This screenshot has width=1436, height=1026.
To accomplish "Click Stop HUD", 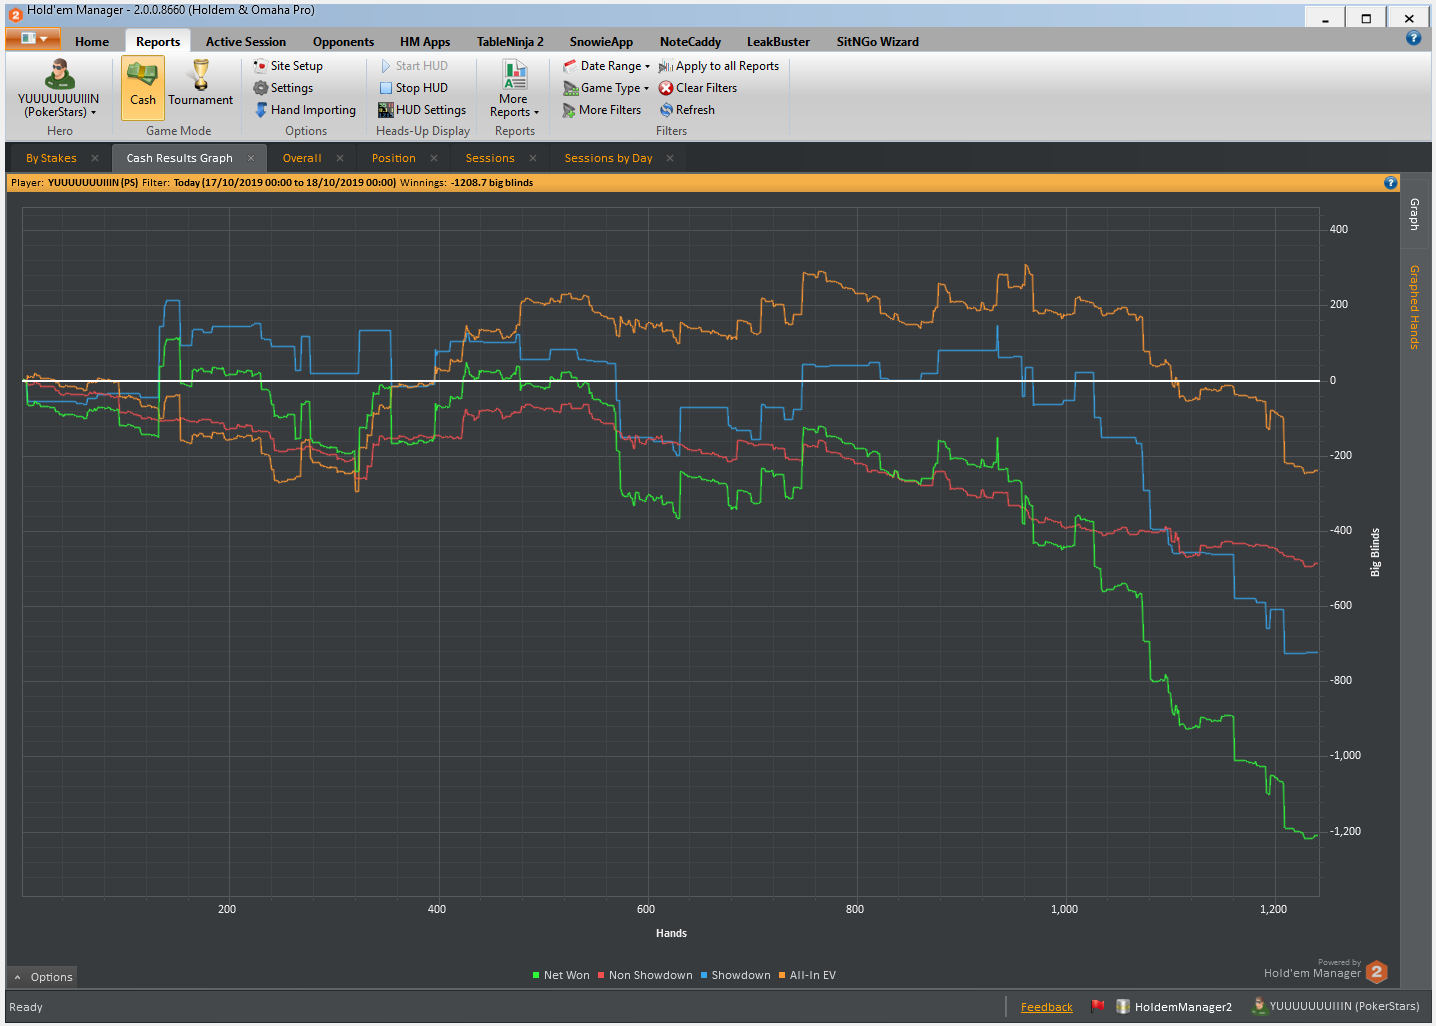I will pyautogui.click(x=413, y=88).
